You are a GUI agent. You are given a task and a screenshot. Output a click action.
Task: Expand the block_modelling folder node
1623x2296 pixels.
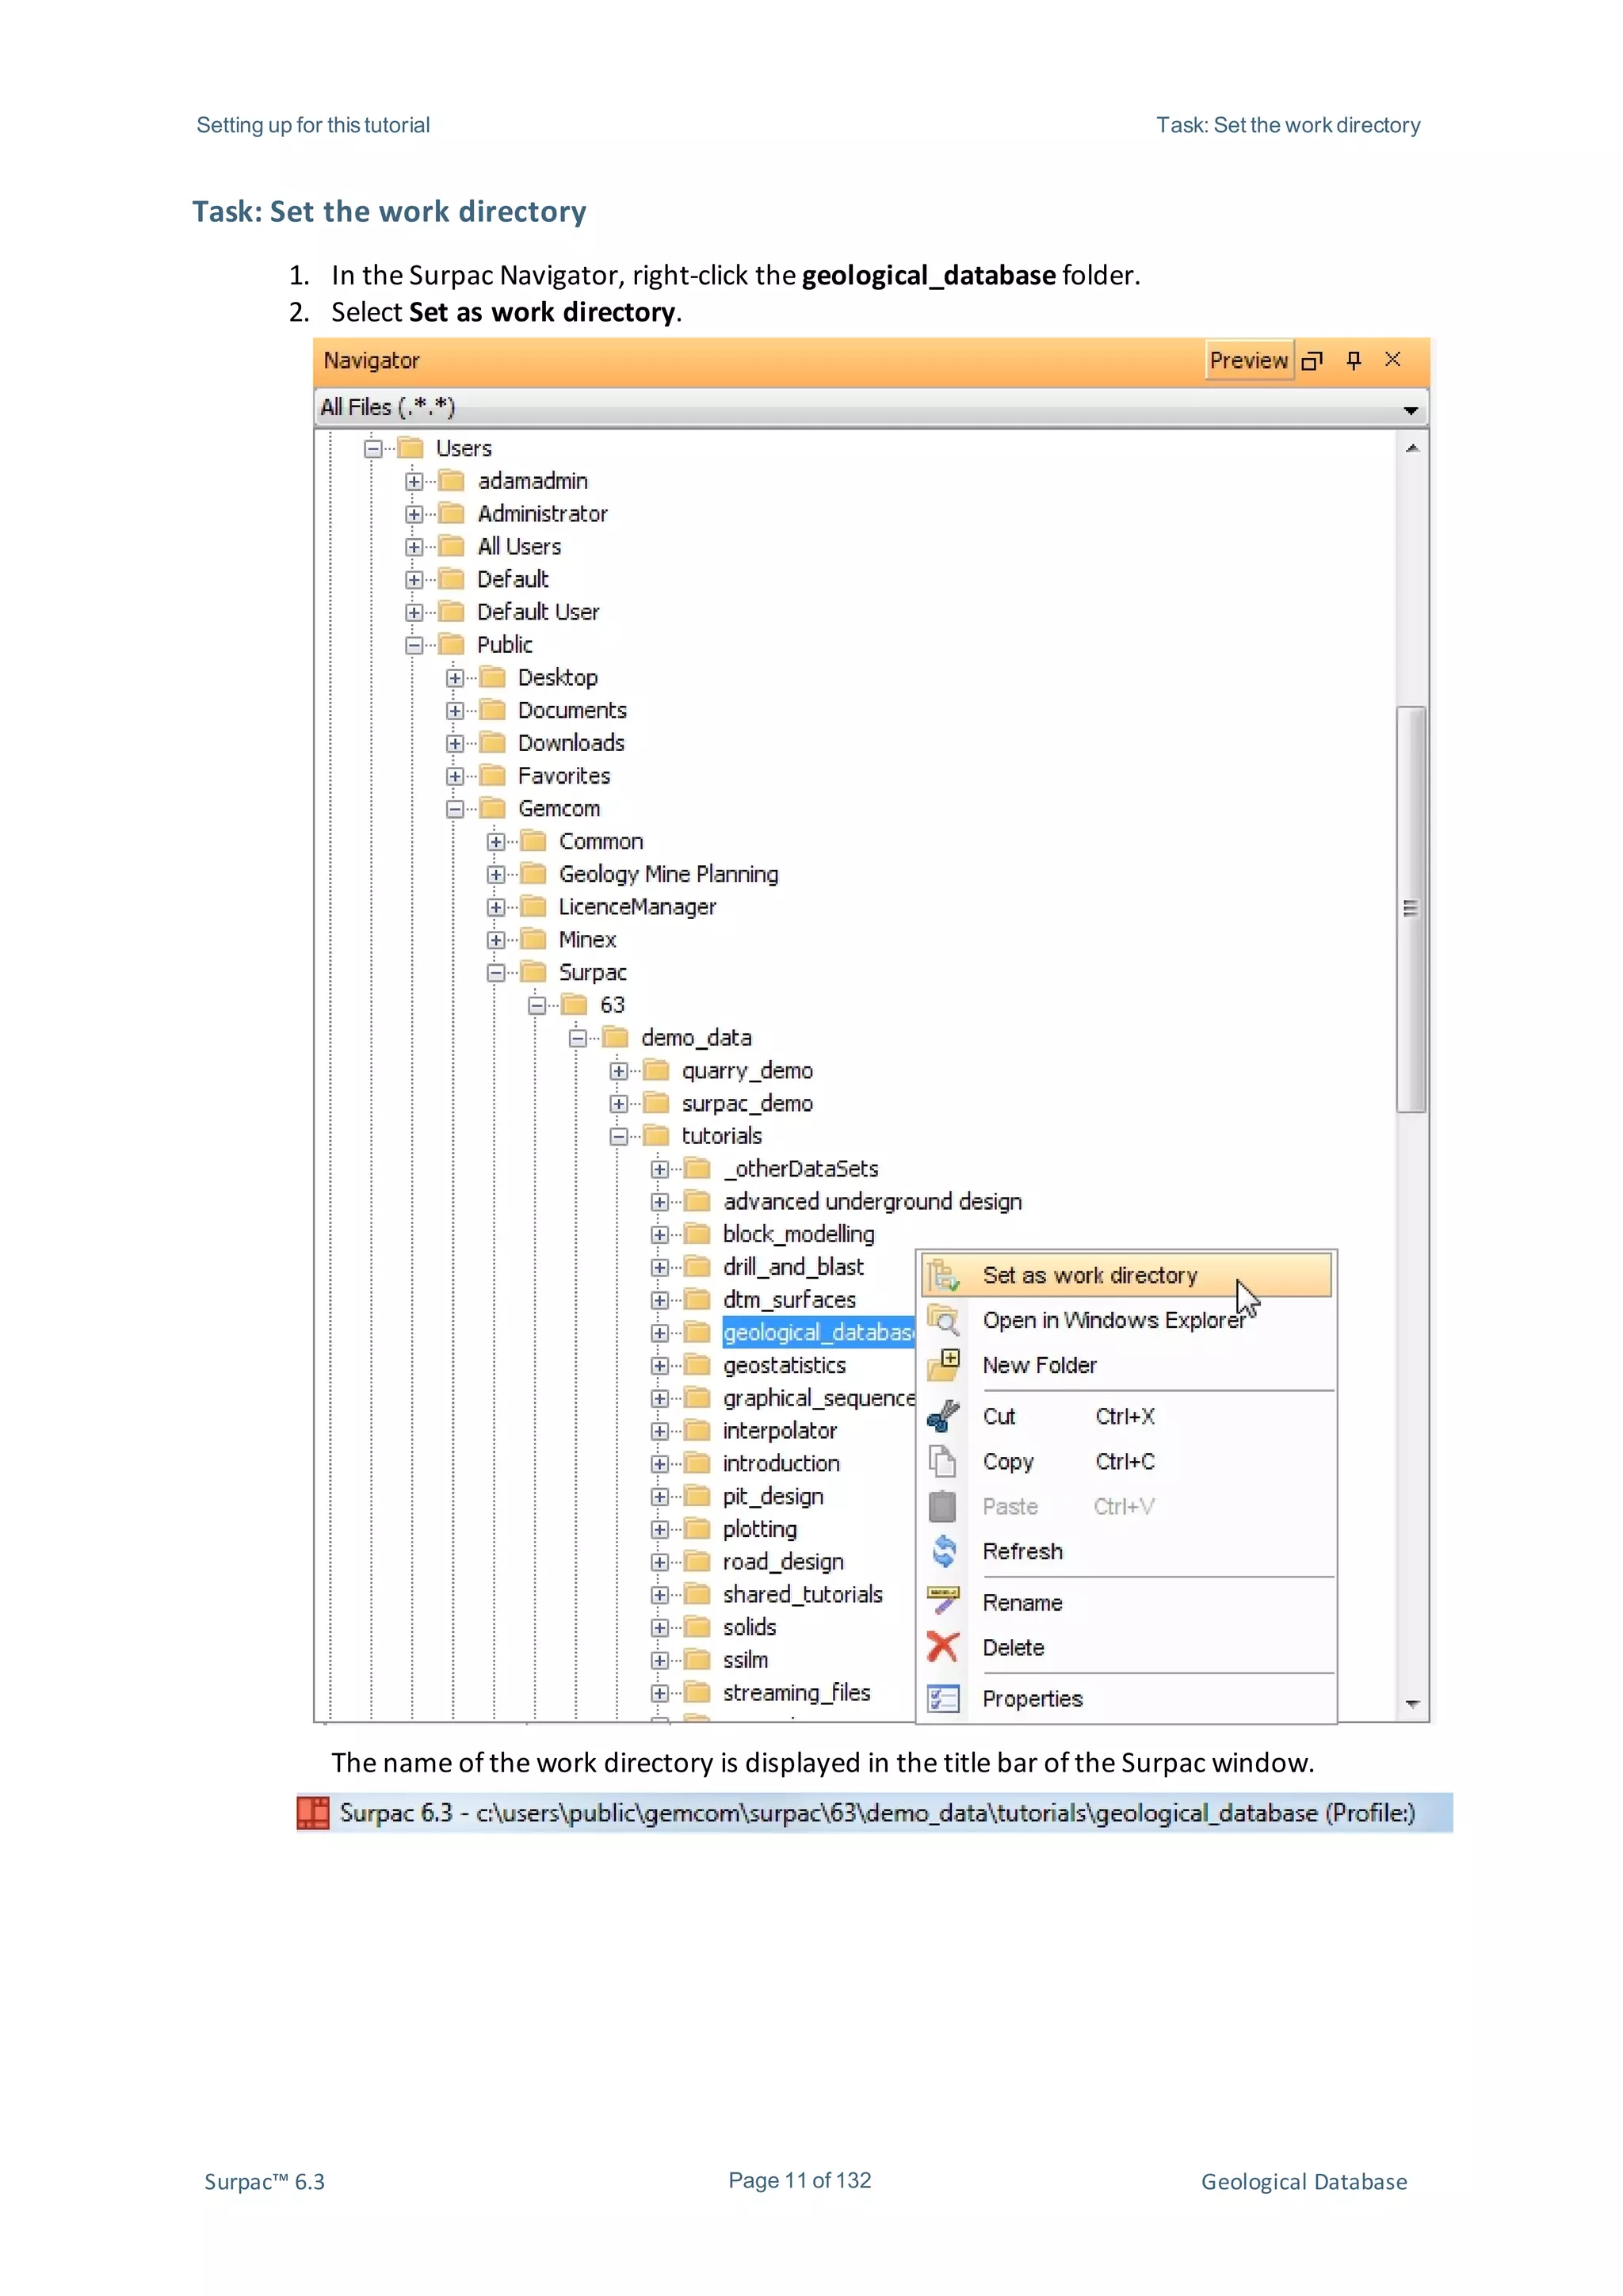(x=660, y=1235)
